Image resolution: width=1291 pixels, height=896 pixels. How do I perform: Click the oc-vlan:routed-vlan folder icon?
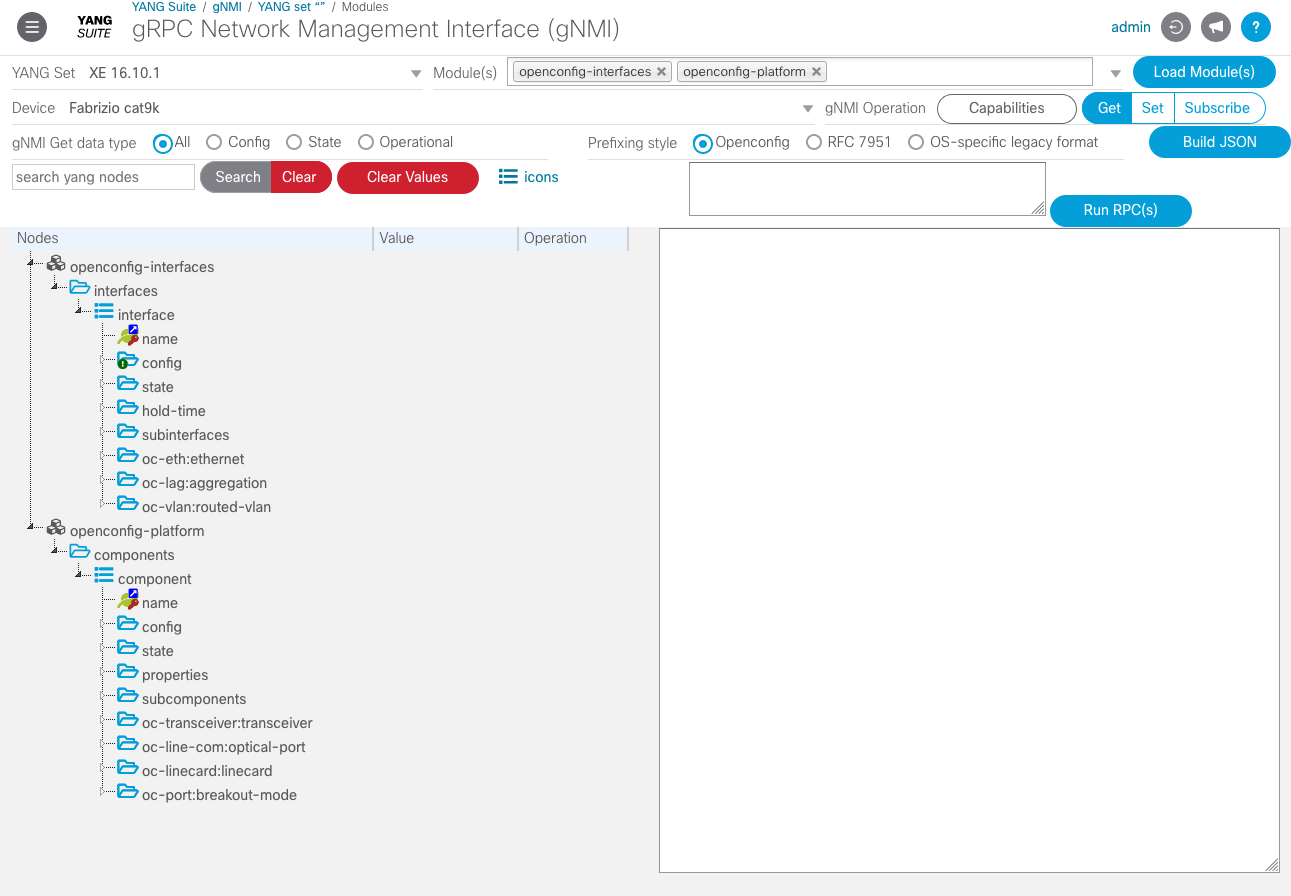(127, 505)
